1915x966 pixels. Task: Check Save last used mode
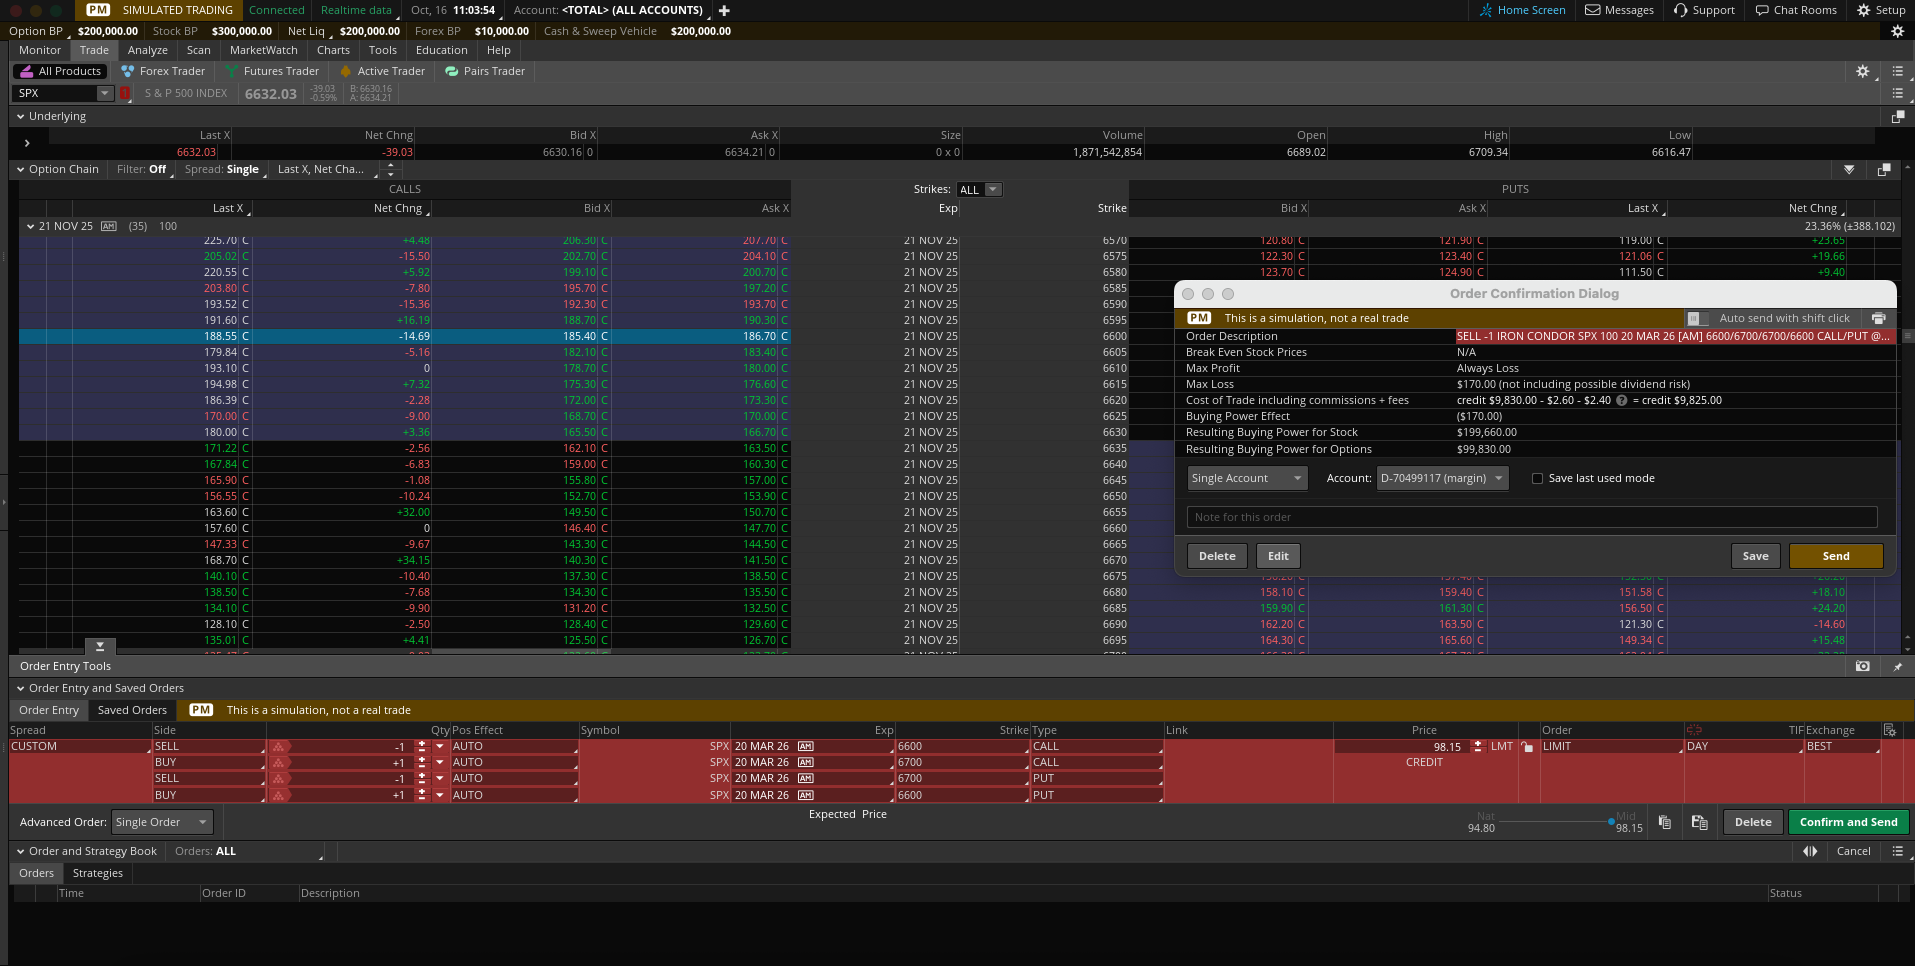(1537, 478)
